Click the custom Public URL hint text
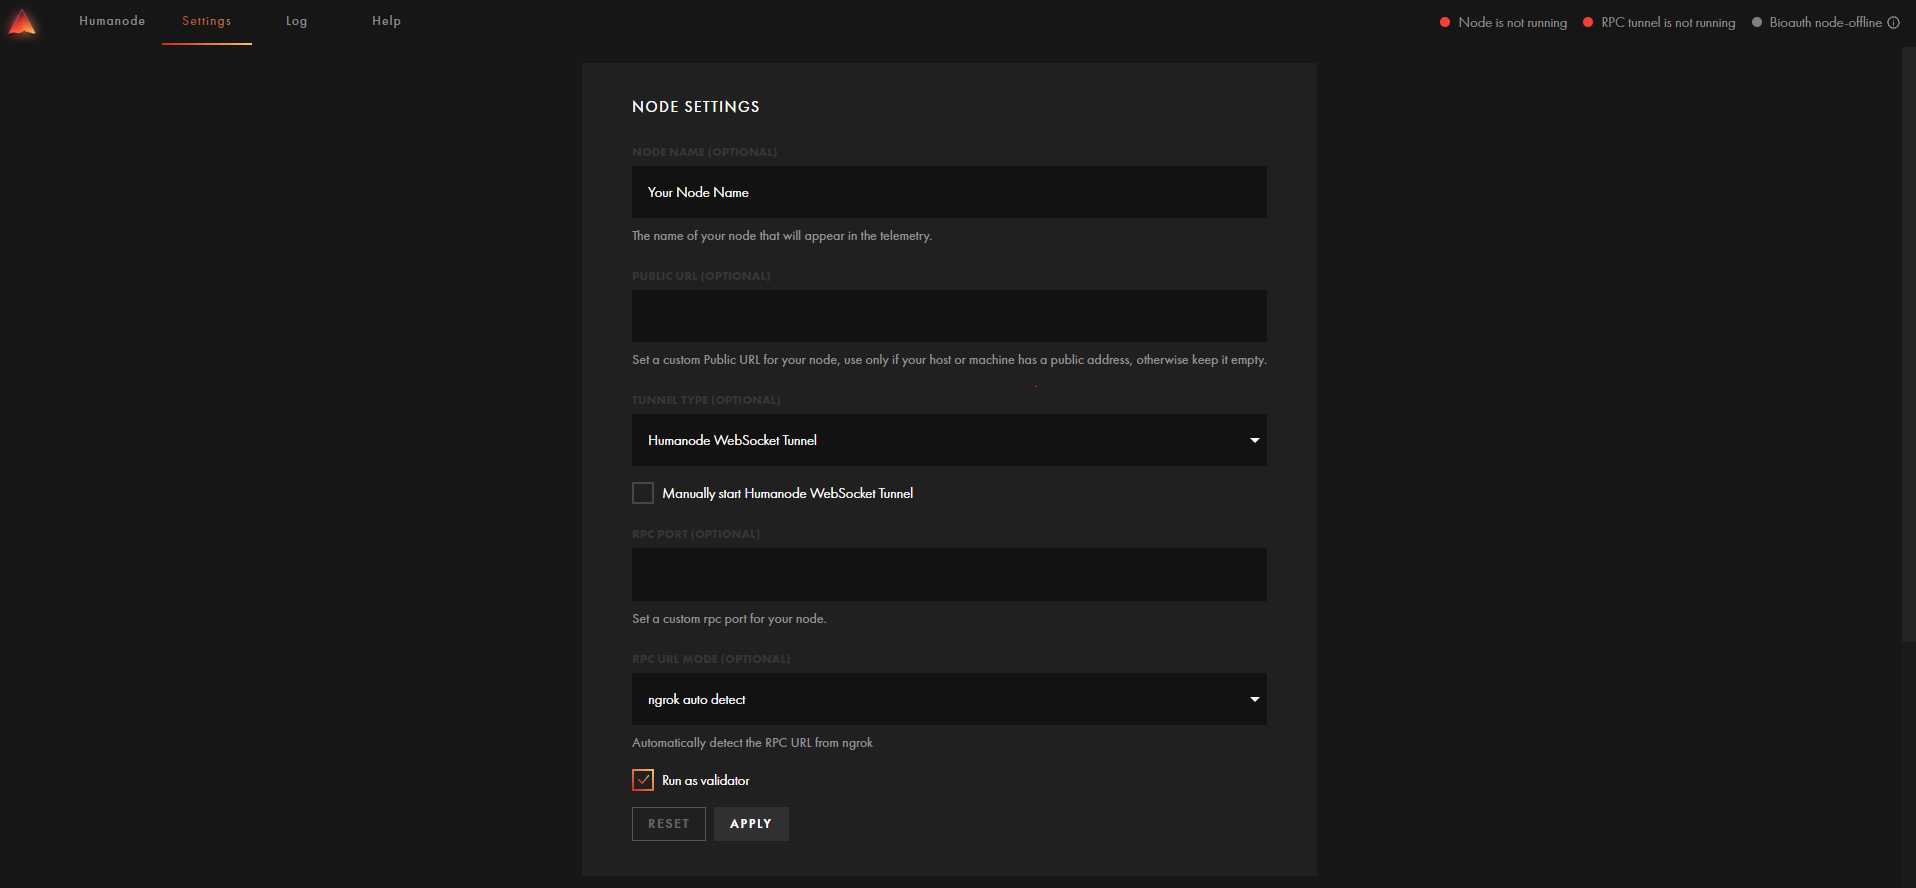Image resolution: width=1916 pixels, height=888 pixels. (949, 360)
